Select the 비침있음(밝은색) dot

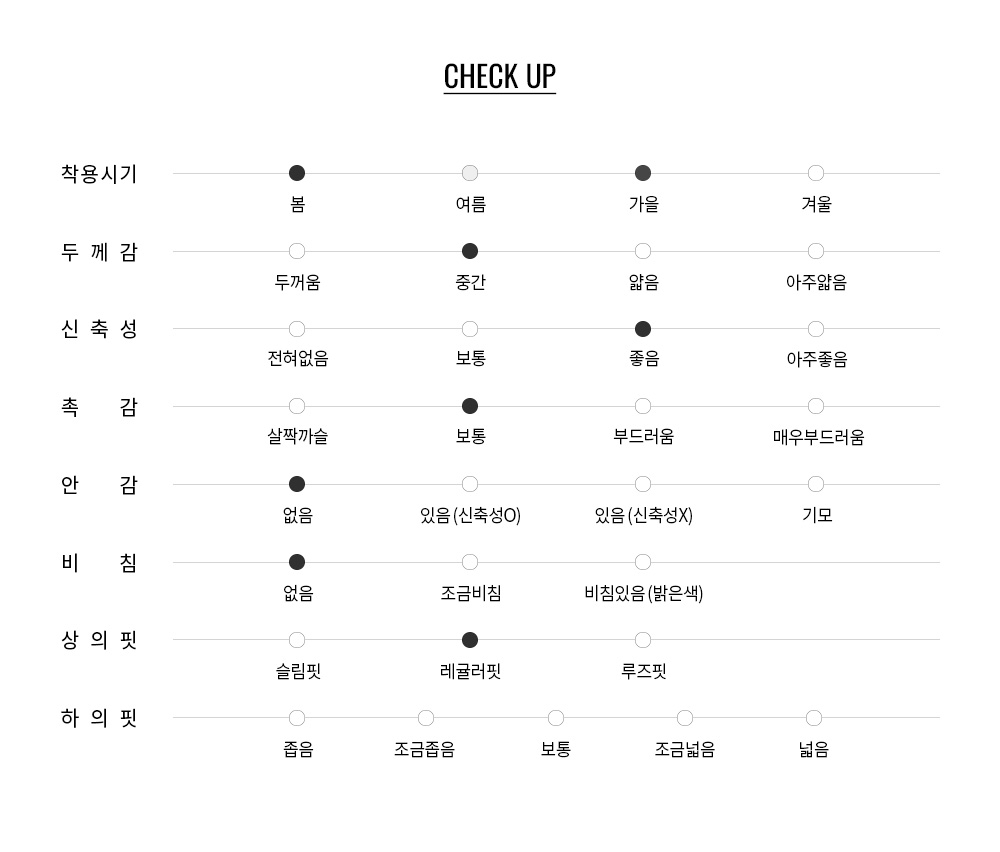click(x=643, y=562)
